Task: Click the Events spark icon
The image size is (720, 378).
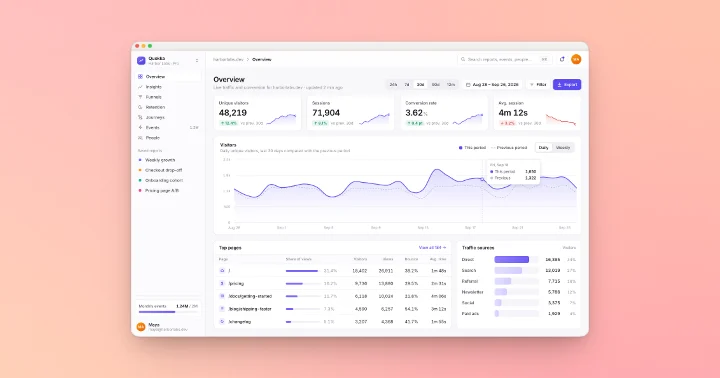Action: [140, 127]
